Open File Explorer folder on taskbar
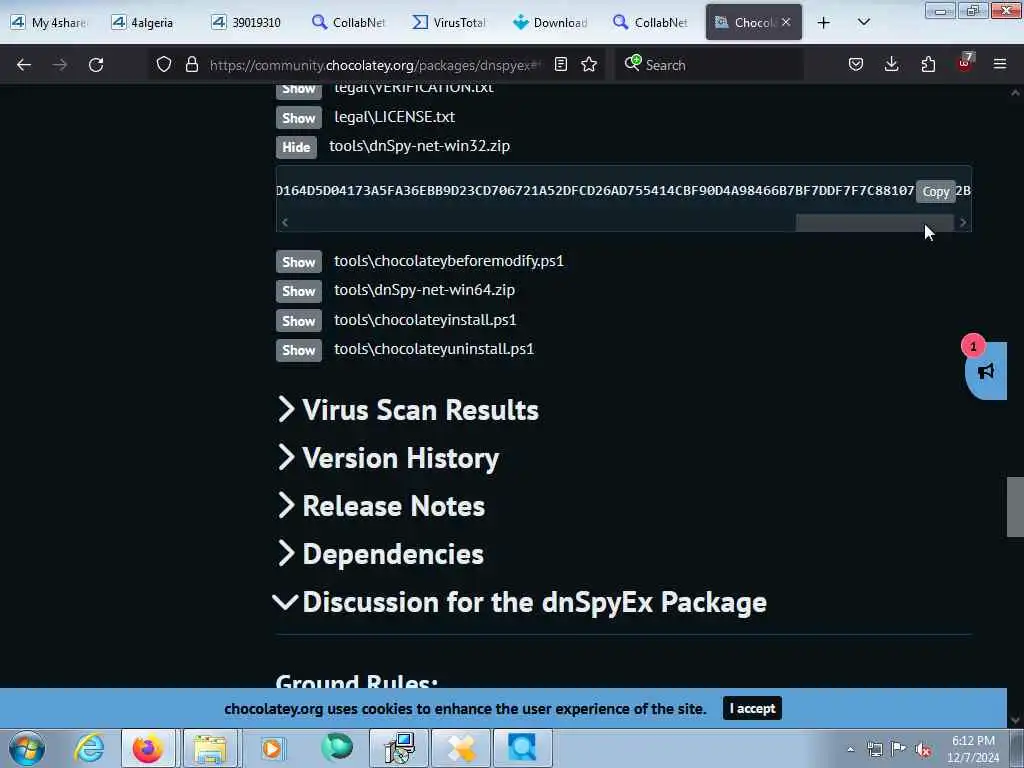Viewport: 1024px width, 768px height. (x=210, y=748)
